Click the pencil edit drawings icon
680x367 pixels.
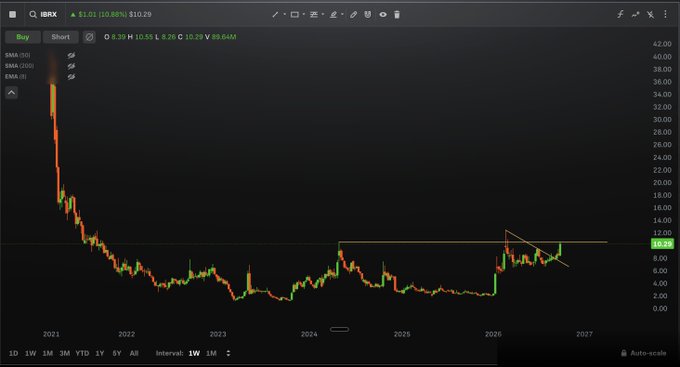pyautogui.click(x=353, y=14)
